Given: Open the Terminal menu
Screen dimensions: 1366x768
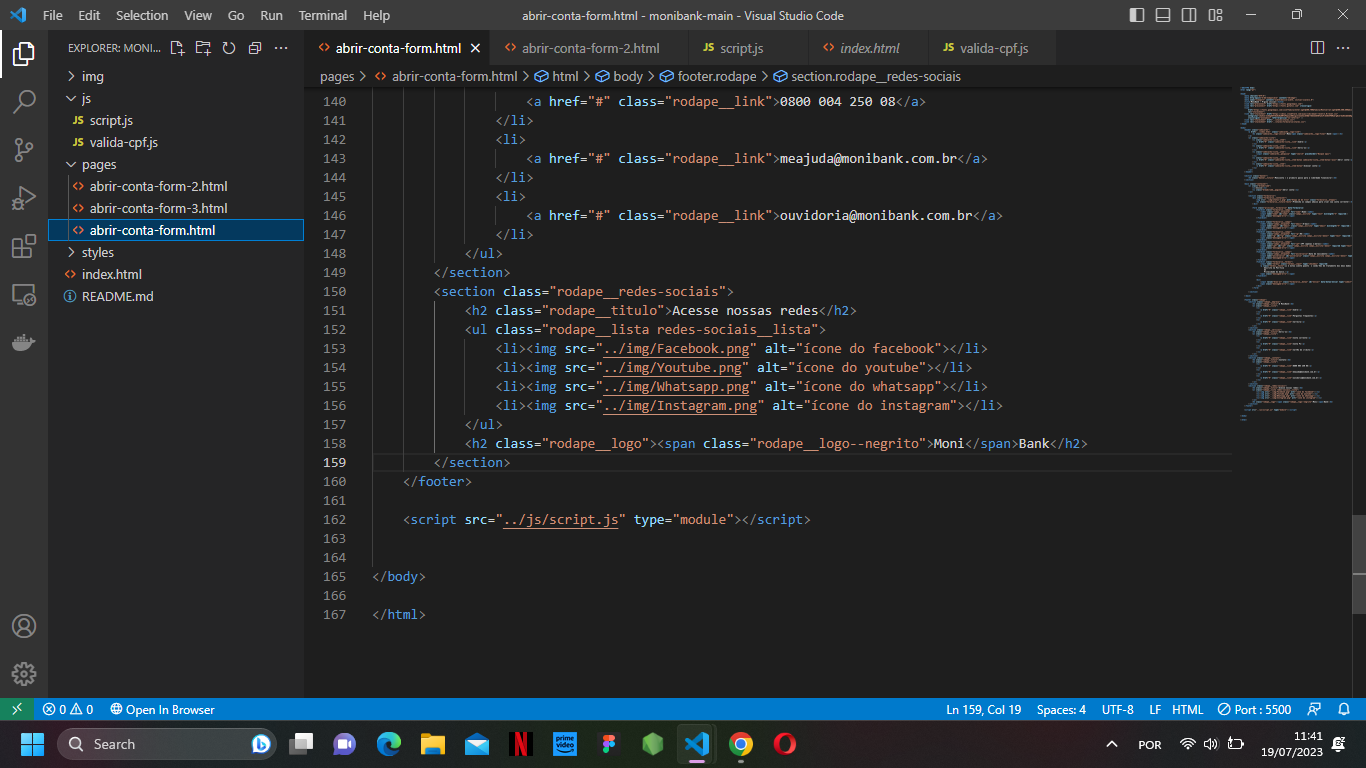Looking at the screenshot, I should [323, 15].
